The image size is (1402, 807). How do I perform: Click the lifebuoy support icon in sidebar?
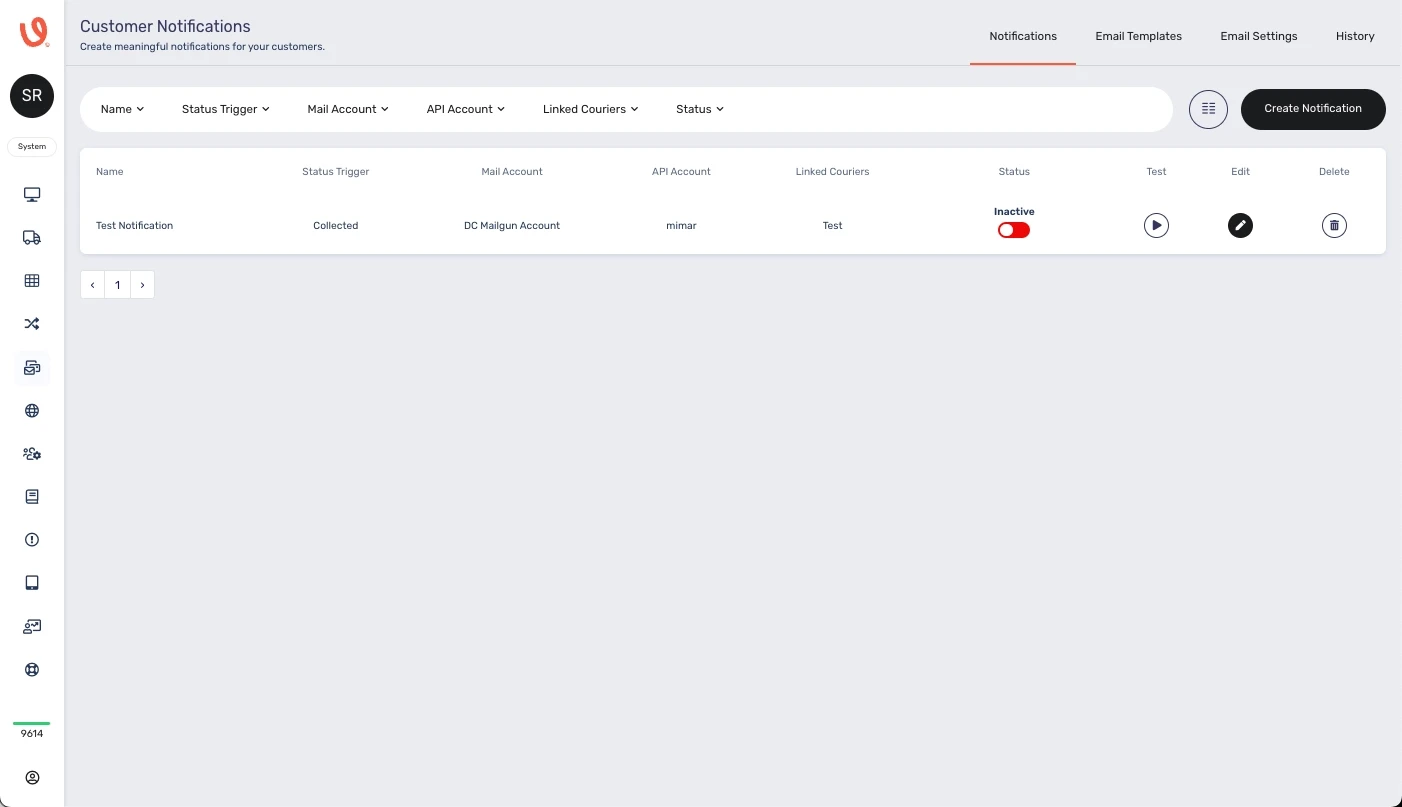pos(32,669)
